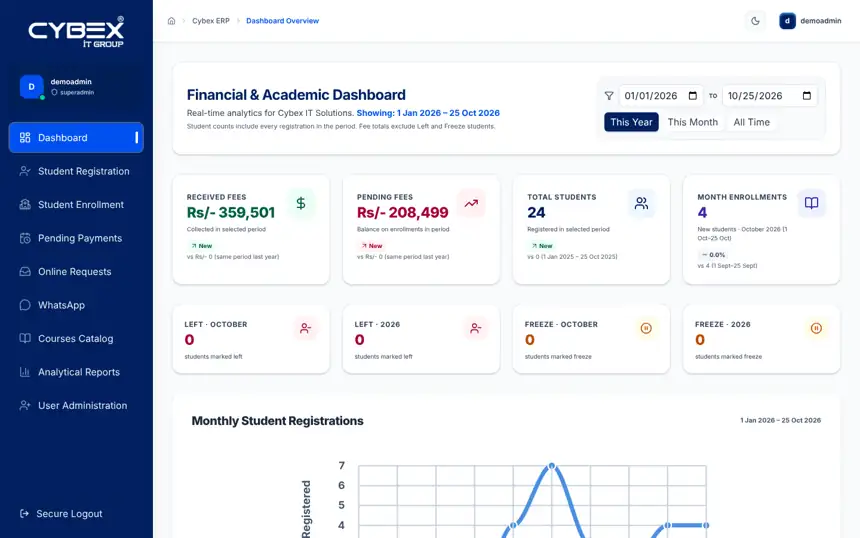Click pause icon on Freeze · 2026
Screen dimensions: 860x538
tap(816, 329)
